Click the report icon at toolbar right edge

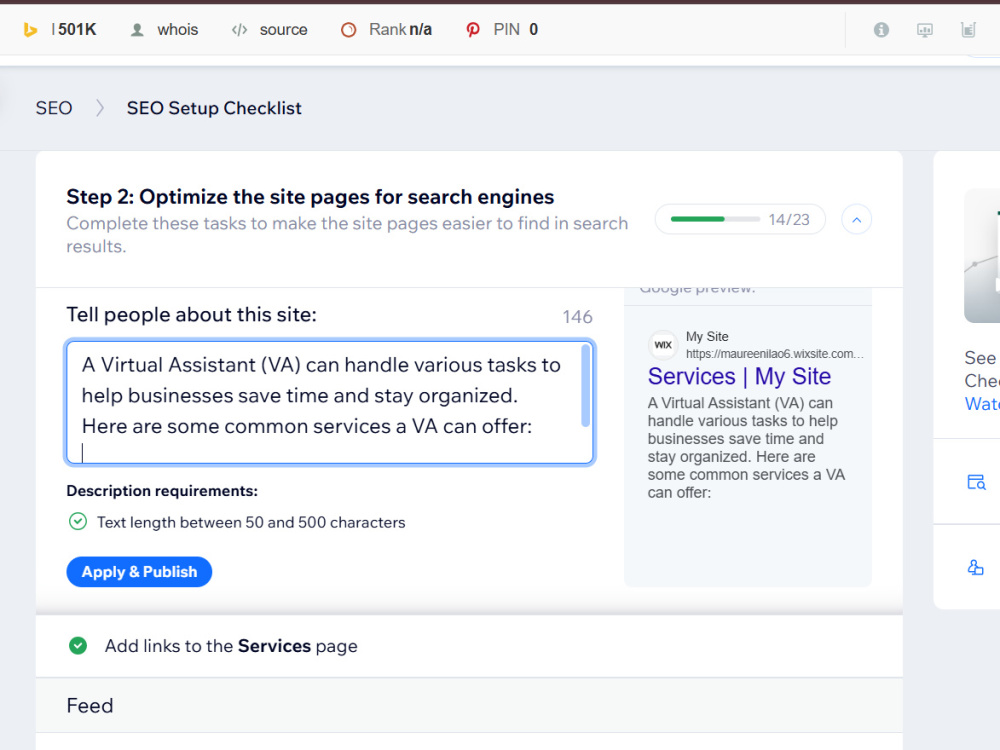pyautogui.click(x=968, y=30)
